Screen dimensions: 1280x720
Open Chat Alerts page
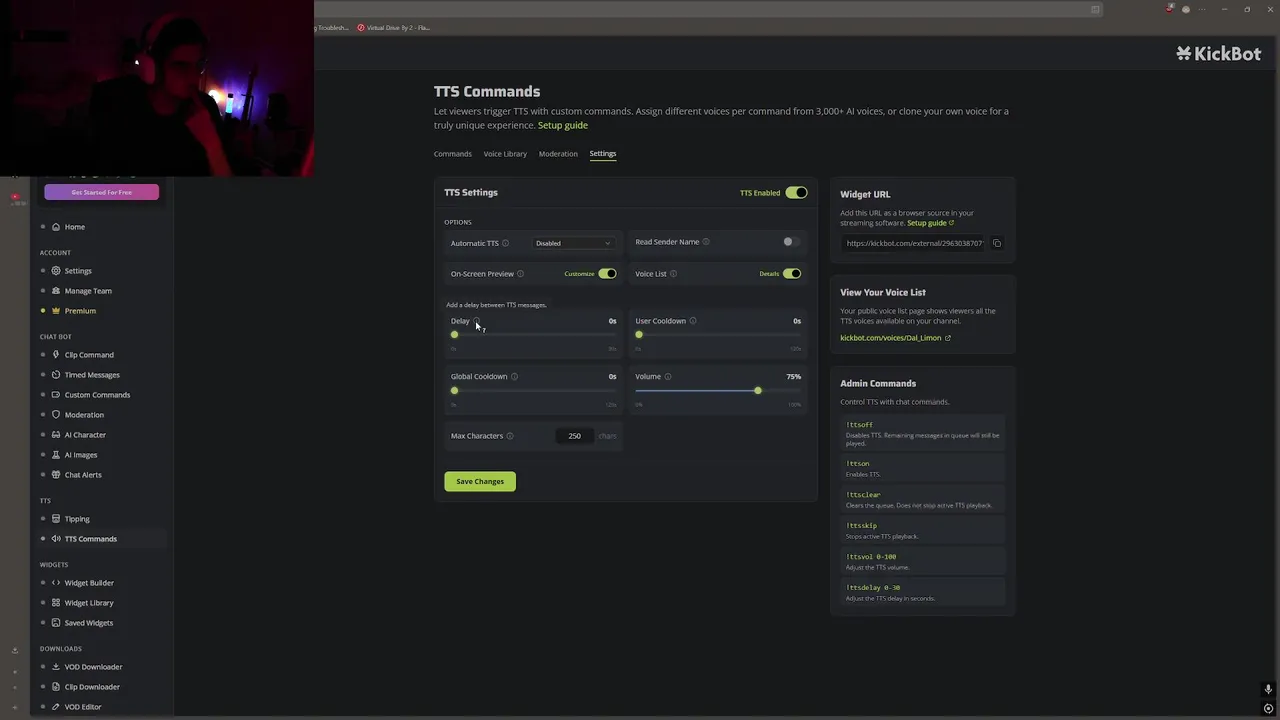click(83, 475)
